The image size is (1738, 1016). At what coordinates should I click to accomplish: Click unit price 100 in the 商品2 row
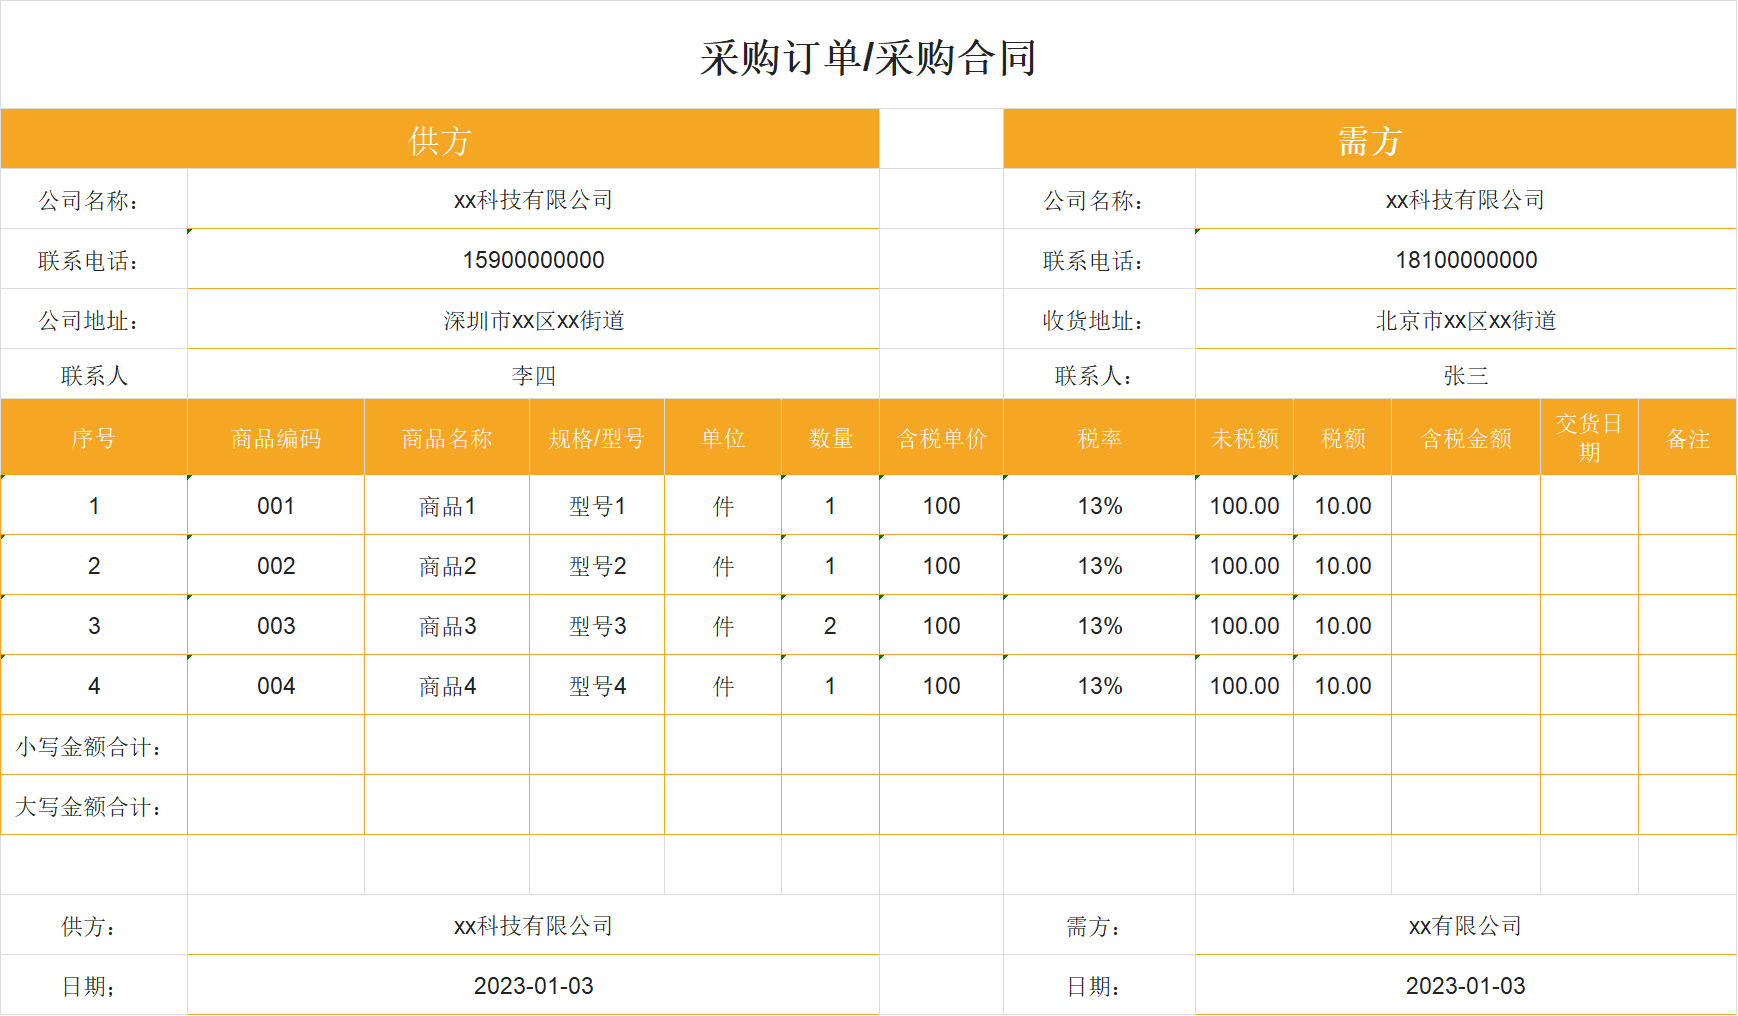941,566
